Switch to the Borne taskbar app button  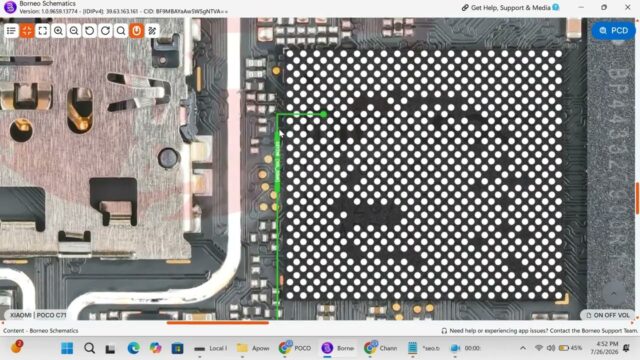tap(338, 348)
